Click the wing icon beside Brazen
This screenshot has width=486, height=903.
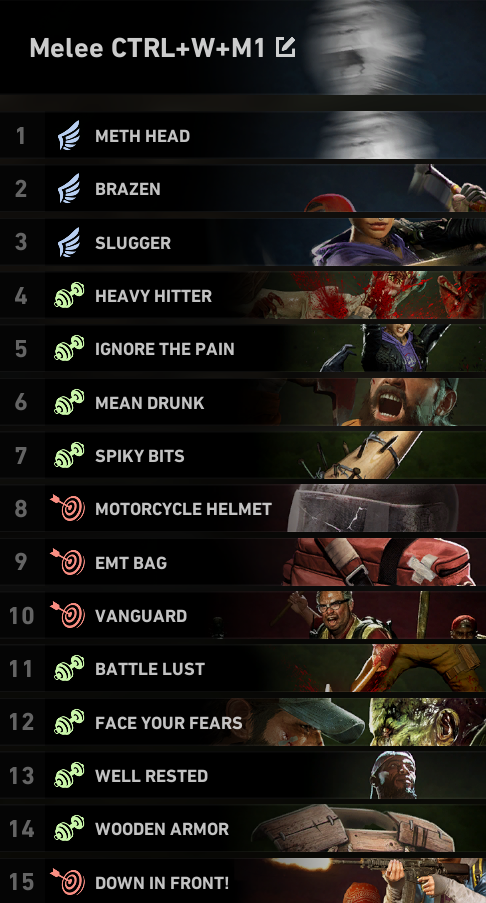(69, 189)
